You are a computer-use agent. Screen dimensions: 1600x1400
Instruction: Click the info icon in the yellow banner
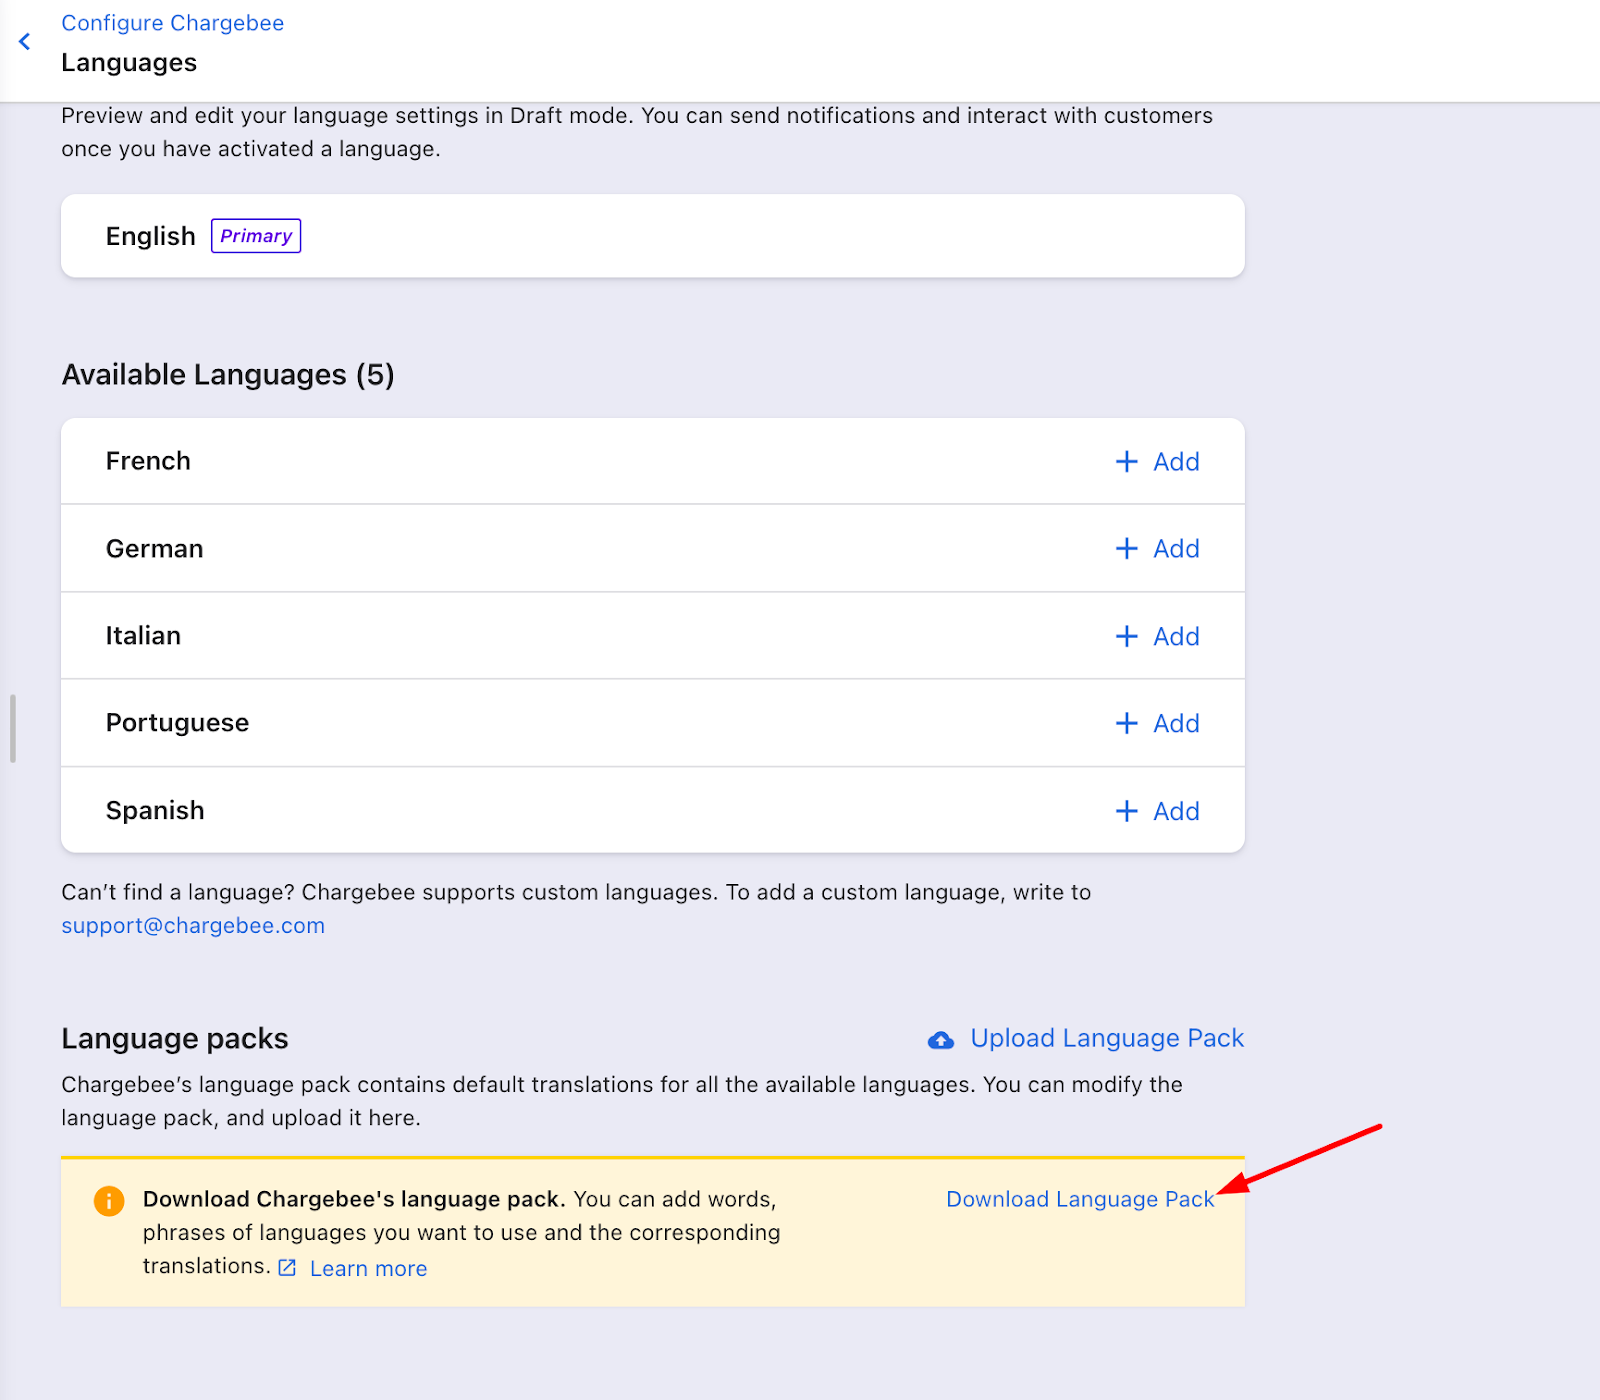tap(108, 1201)
